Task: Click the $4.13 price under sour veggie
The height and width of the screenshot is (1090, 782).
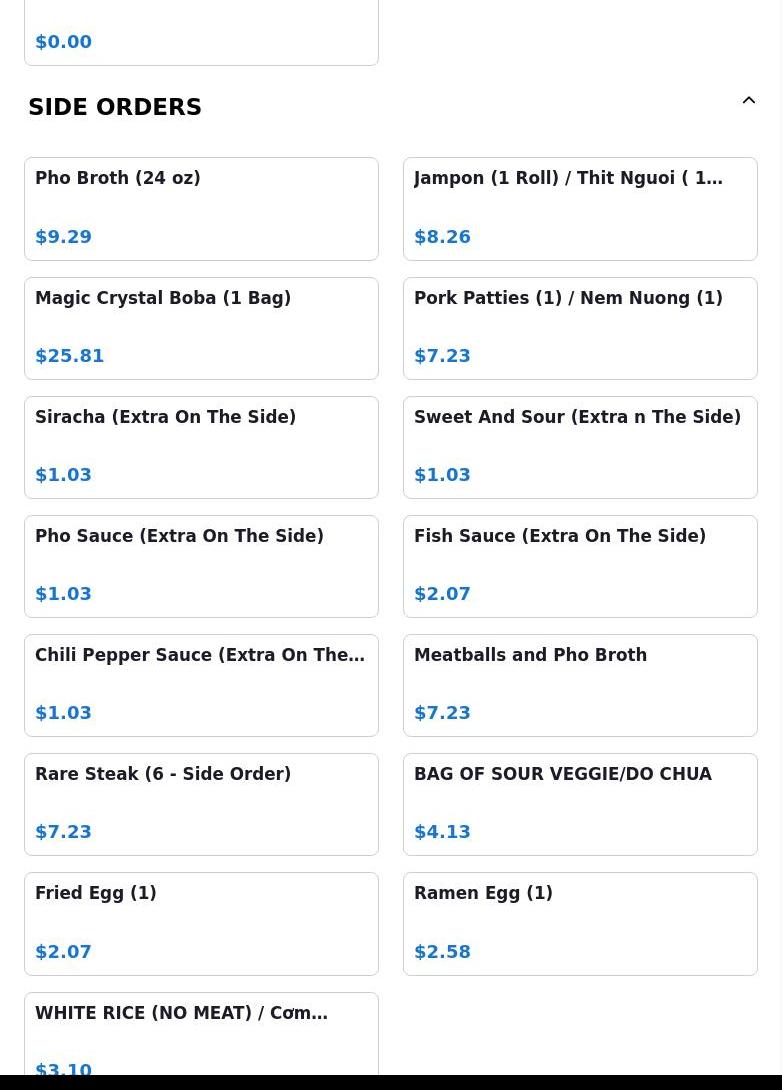Action: (442, 832)
